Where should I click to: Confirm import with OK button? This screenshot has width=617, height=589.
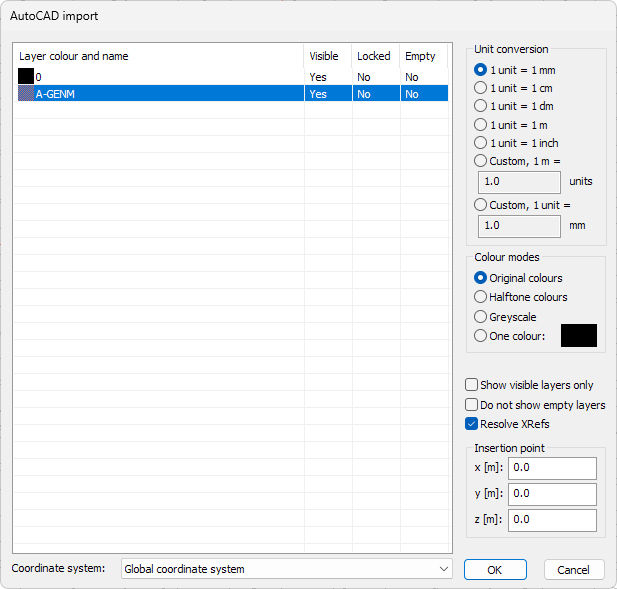coord(495,569)
